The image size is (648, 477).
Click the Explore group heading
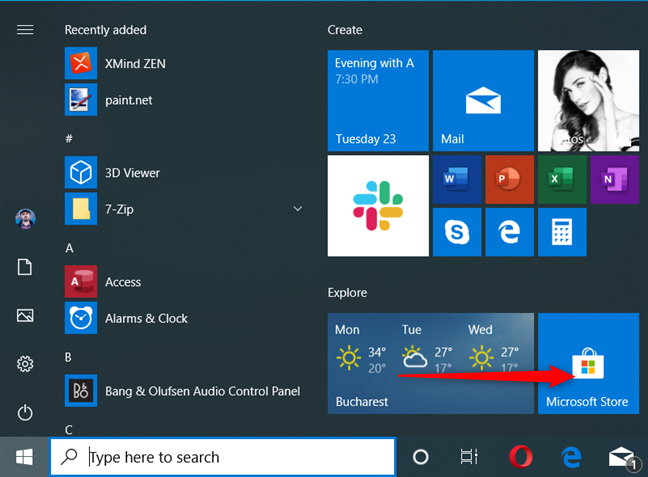pos(347,293)
